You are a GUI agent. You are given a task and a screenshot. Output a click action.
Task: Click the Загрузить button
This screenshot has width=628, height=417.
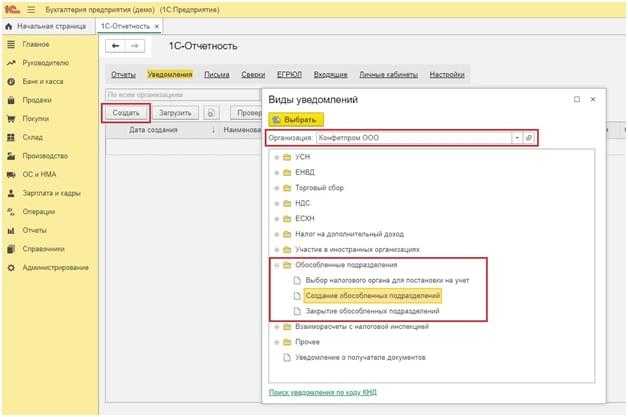175,113
